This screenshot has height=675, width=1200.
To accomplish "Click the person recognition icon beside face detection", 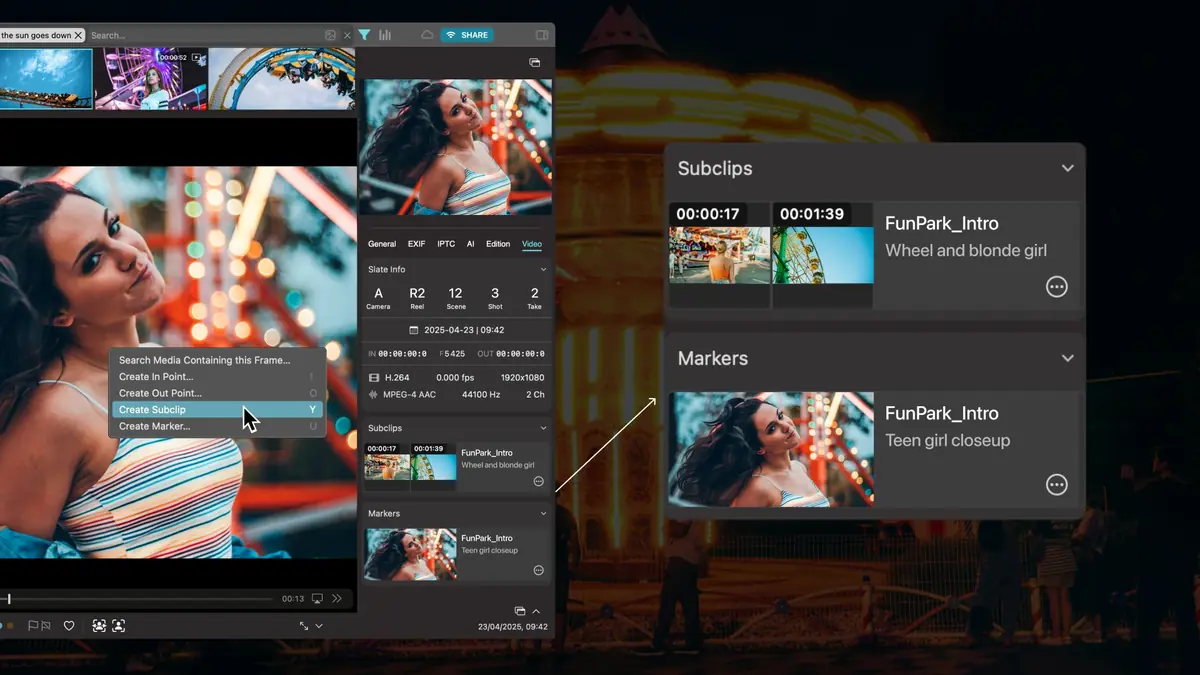I will point(117,625).
